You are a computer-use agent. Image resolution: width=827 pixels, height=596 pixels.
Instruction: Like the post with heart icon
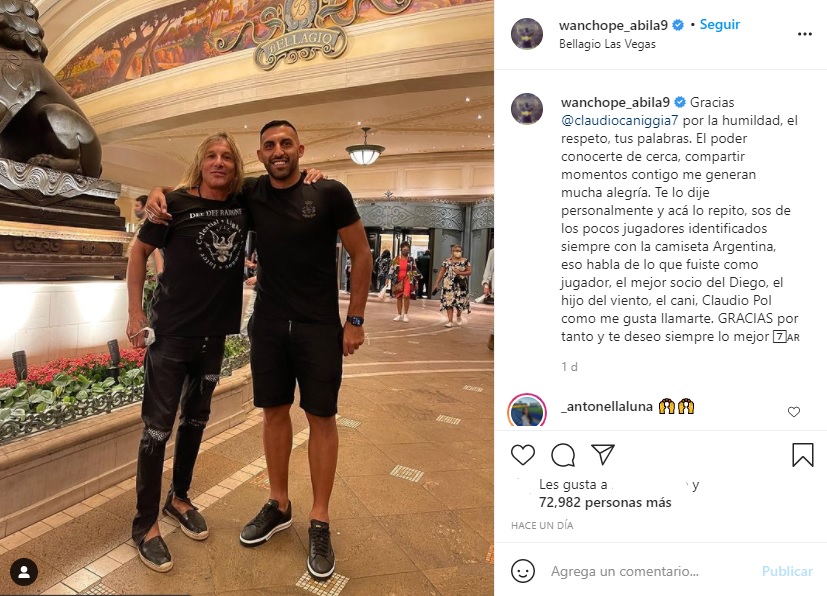[x=523, y=455]
